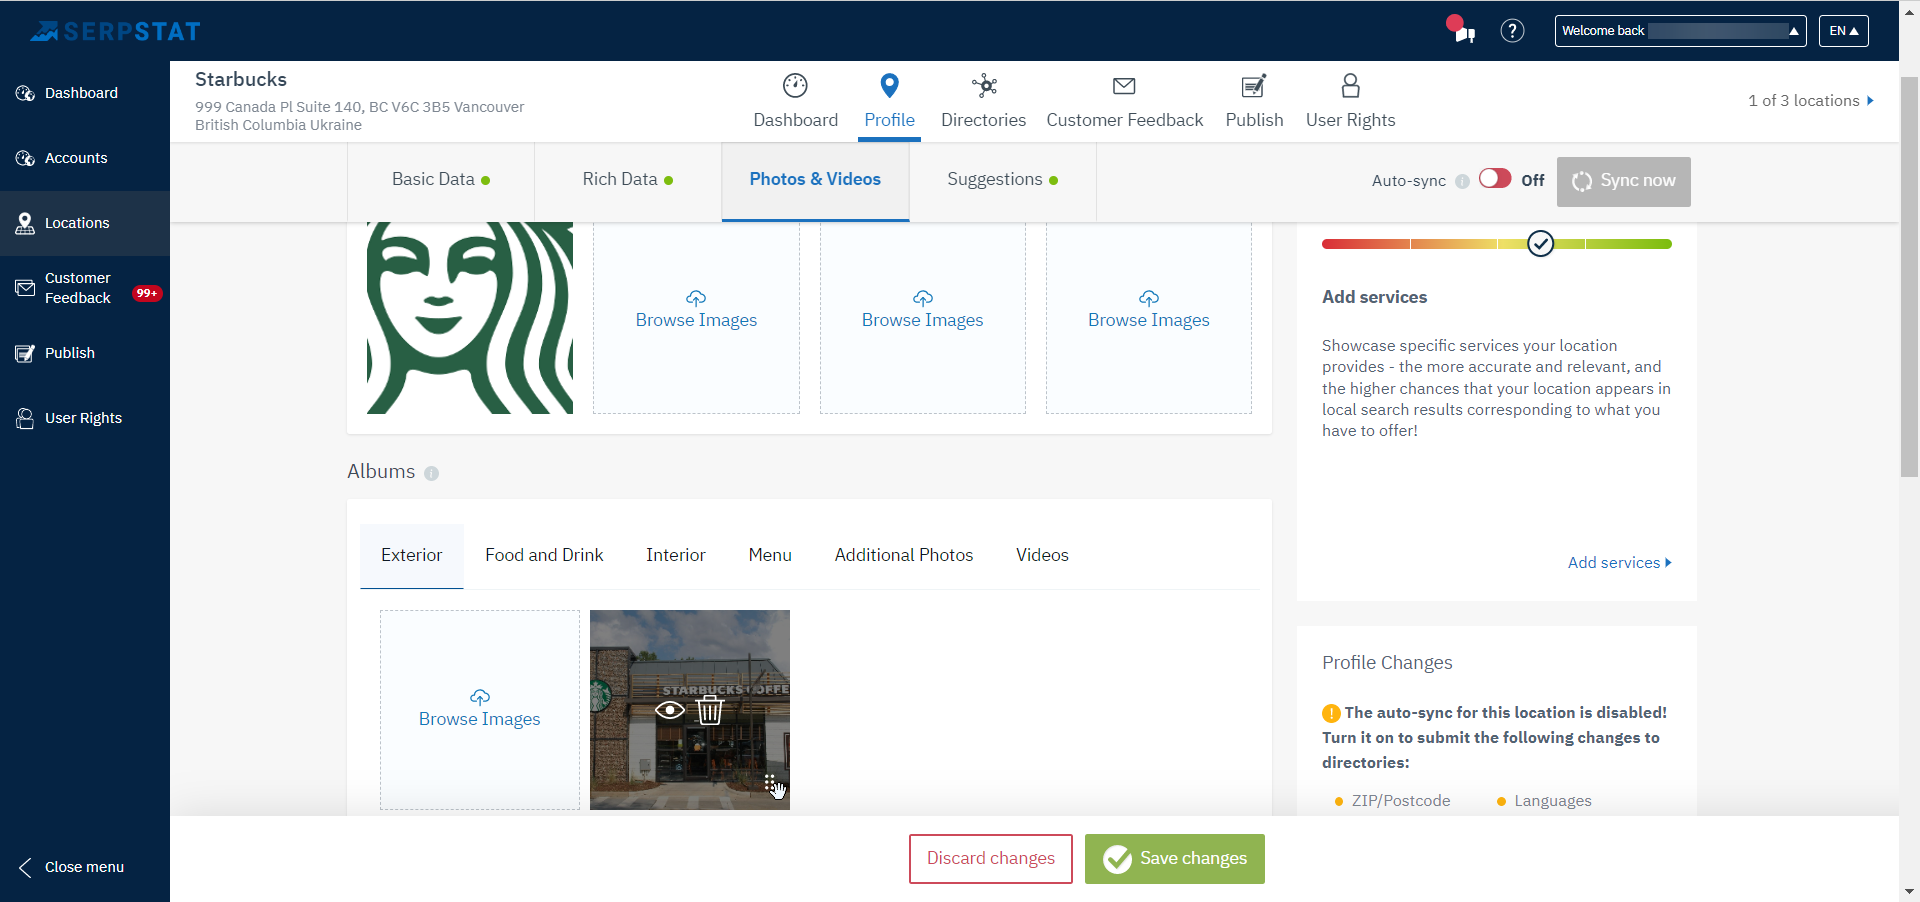Open the Publish top tab
The width and height of the screenshot is (1920, 902).
point(1254,101)
